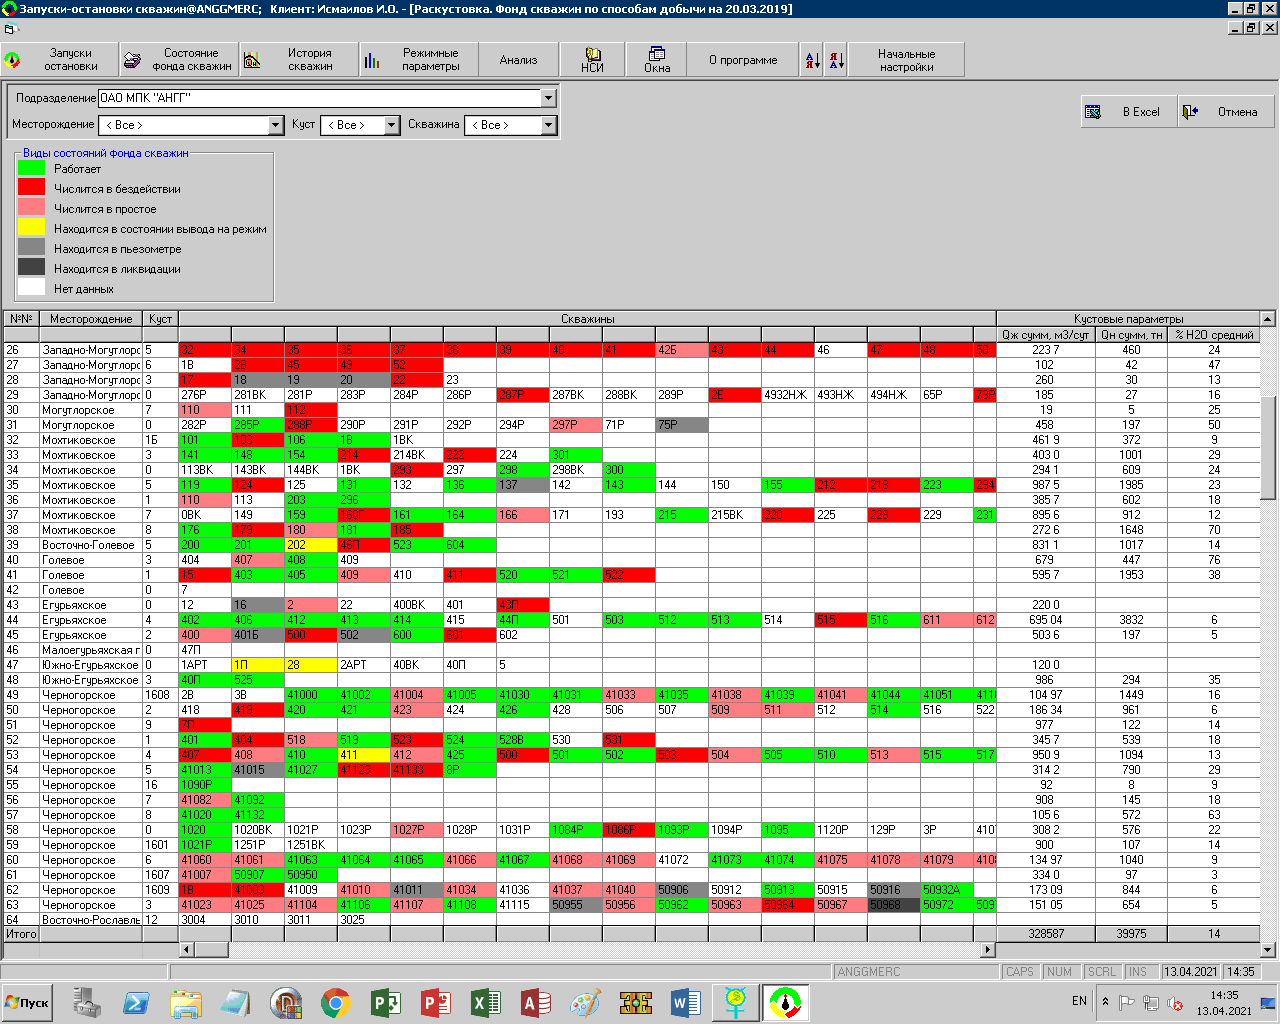Open the Пуск start menu

pos(27,1003)
